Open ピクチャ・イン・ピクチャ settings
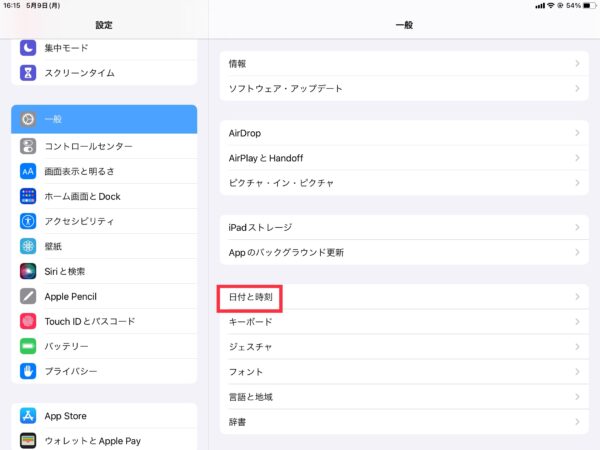The image size is (600, 450). (404, 183)
